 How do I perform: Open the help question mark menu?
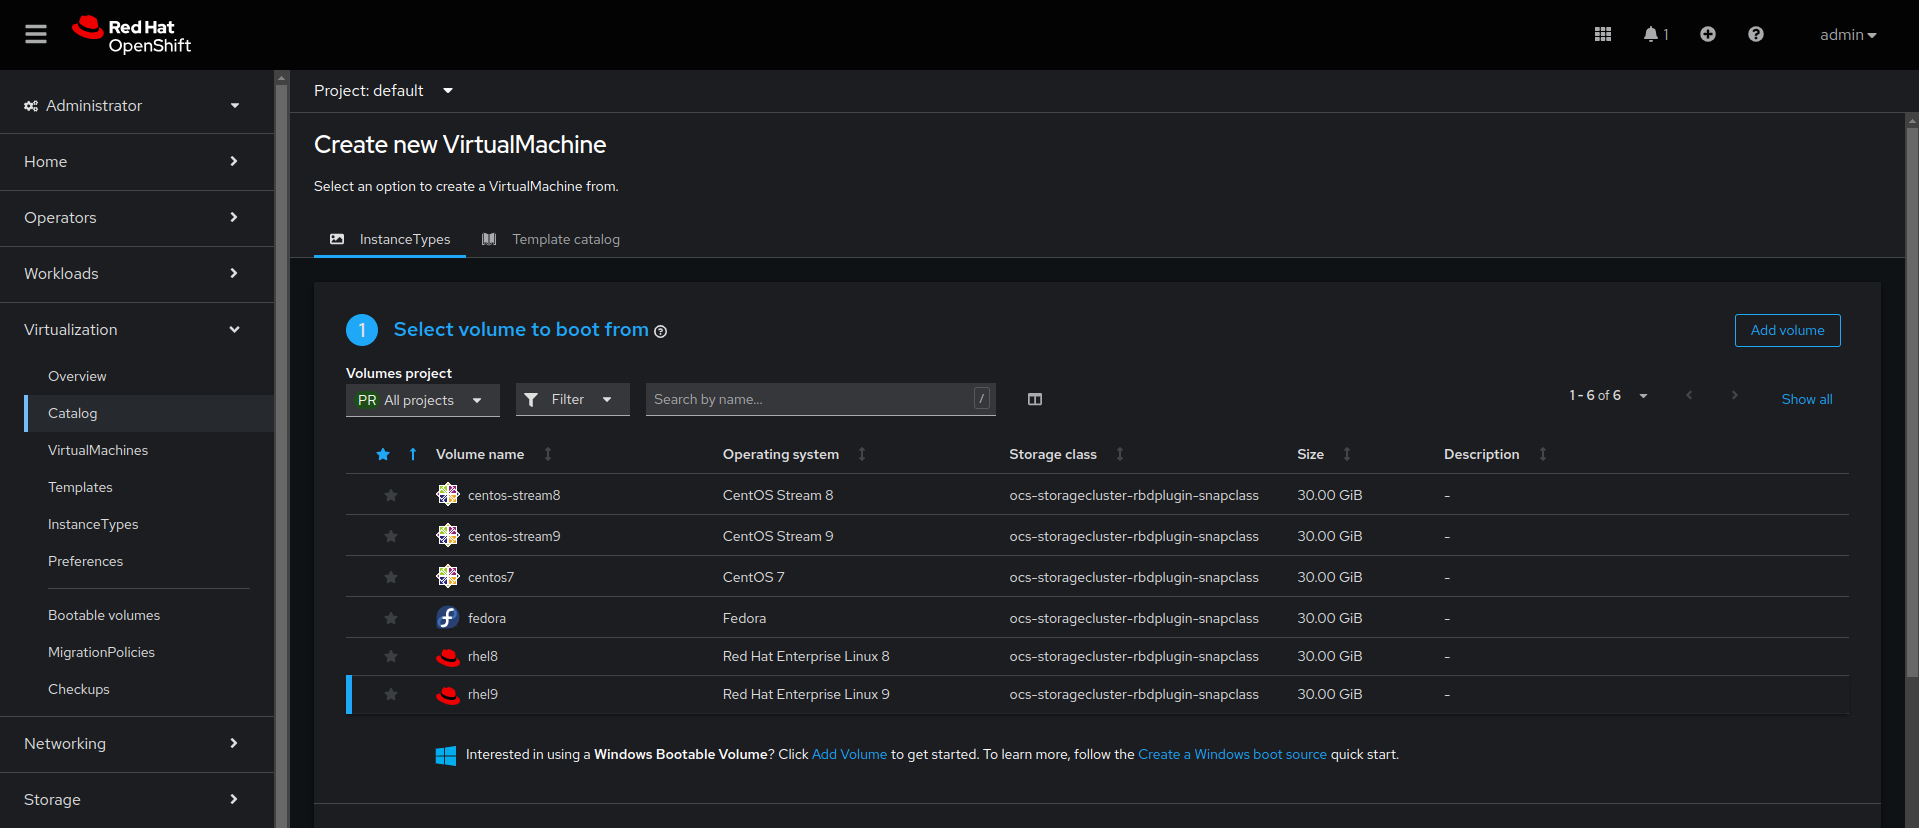point(1755,34)
